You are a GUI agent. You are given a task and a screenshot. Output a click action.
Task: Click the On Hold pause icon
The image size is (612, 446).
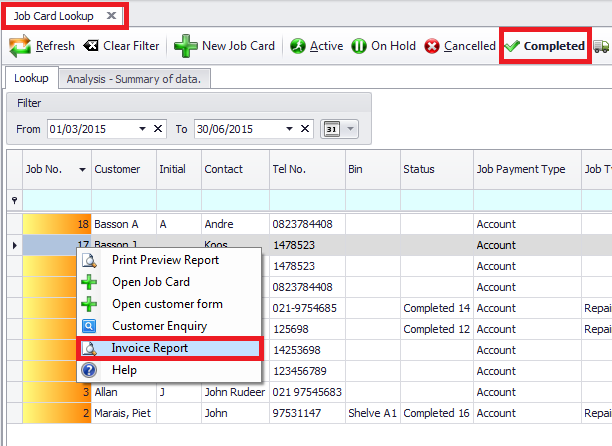pos(359,46)
